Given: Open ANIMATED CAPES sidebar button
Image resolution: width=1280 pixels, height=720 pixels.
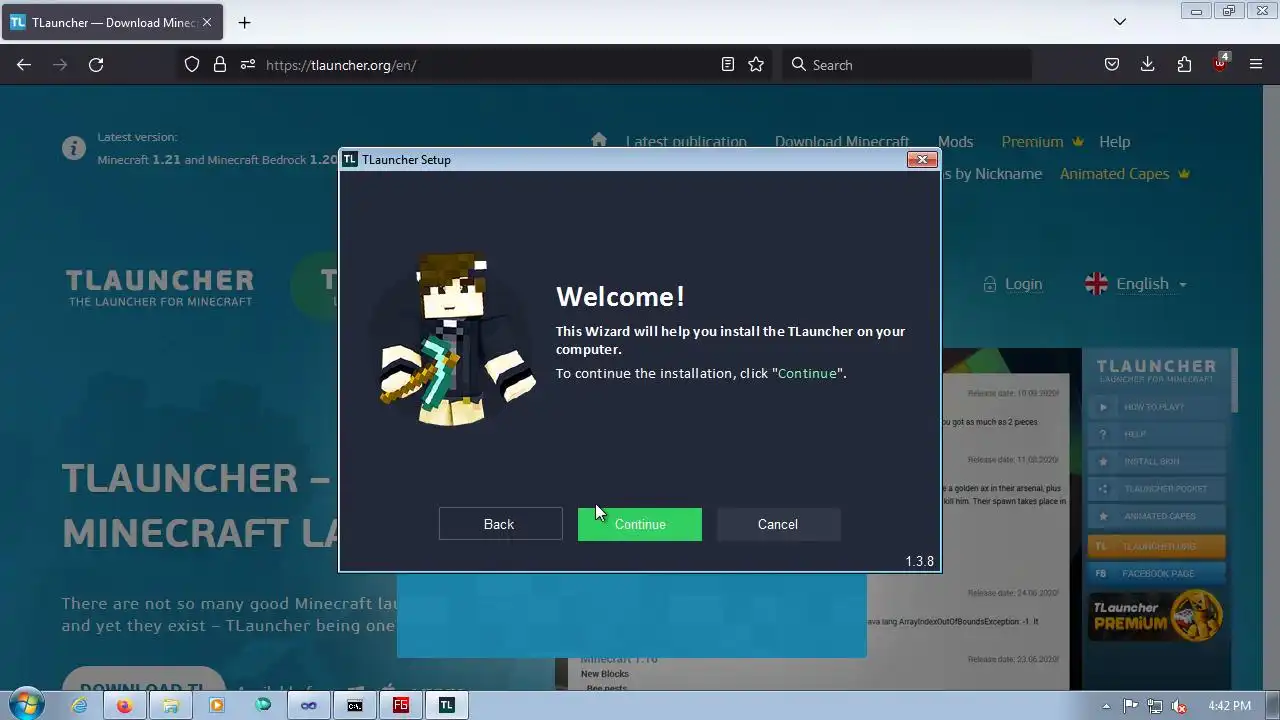Looking at the screenshot, I should pyautogui.click(x=1156, y=516).
